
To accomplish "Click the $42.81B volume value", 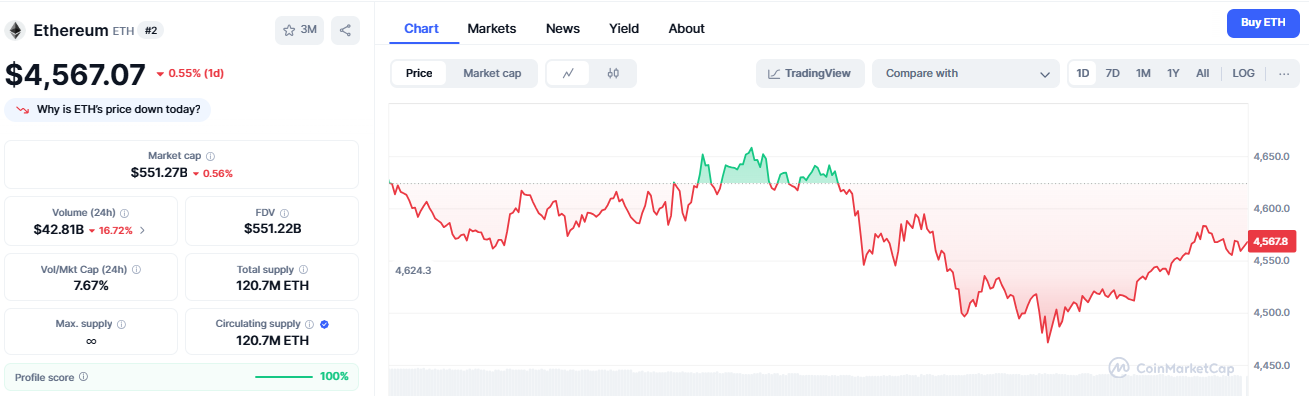I will coord(58,230).
